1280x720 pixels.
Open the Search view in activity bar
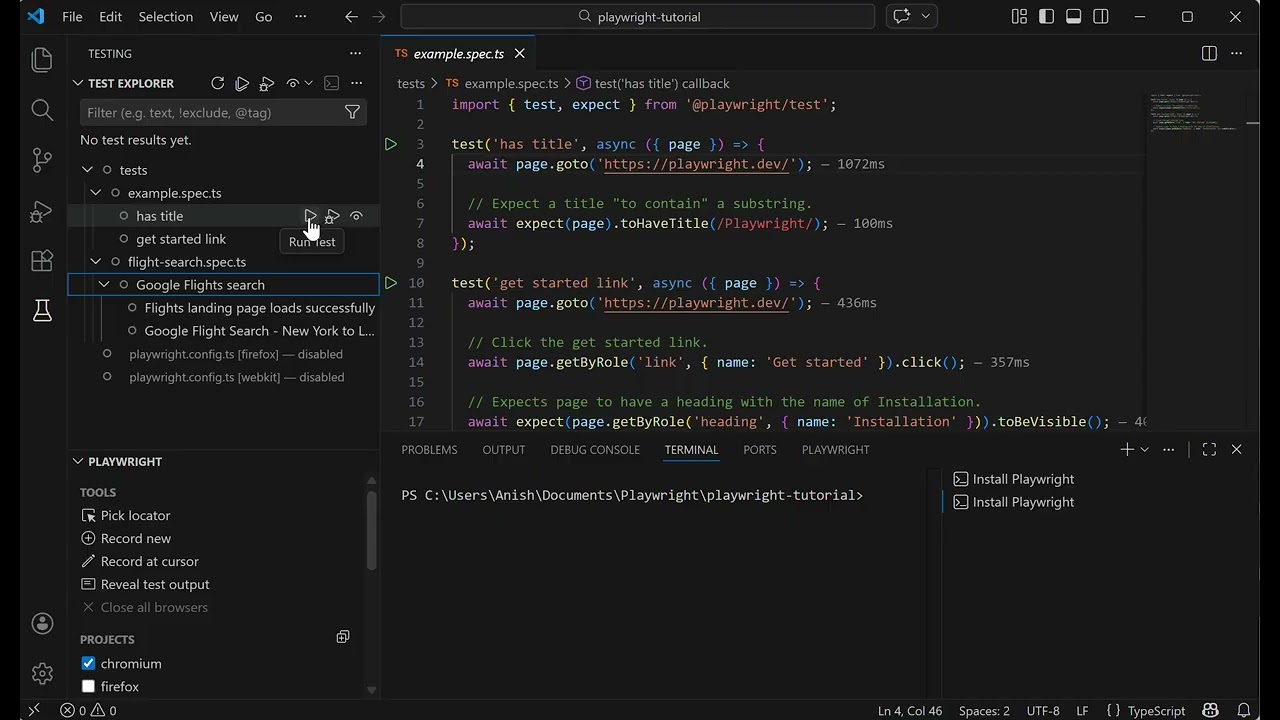pos(42,110)
